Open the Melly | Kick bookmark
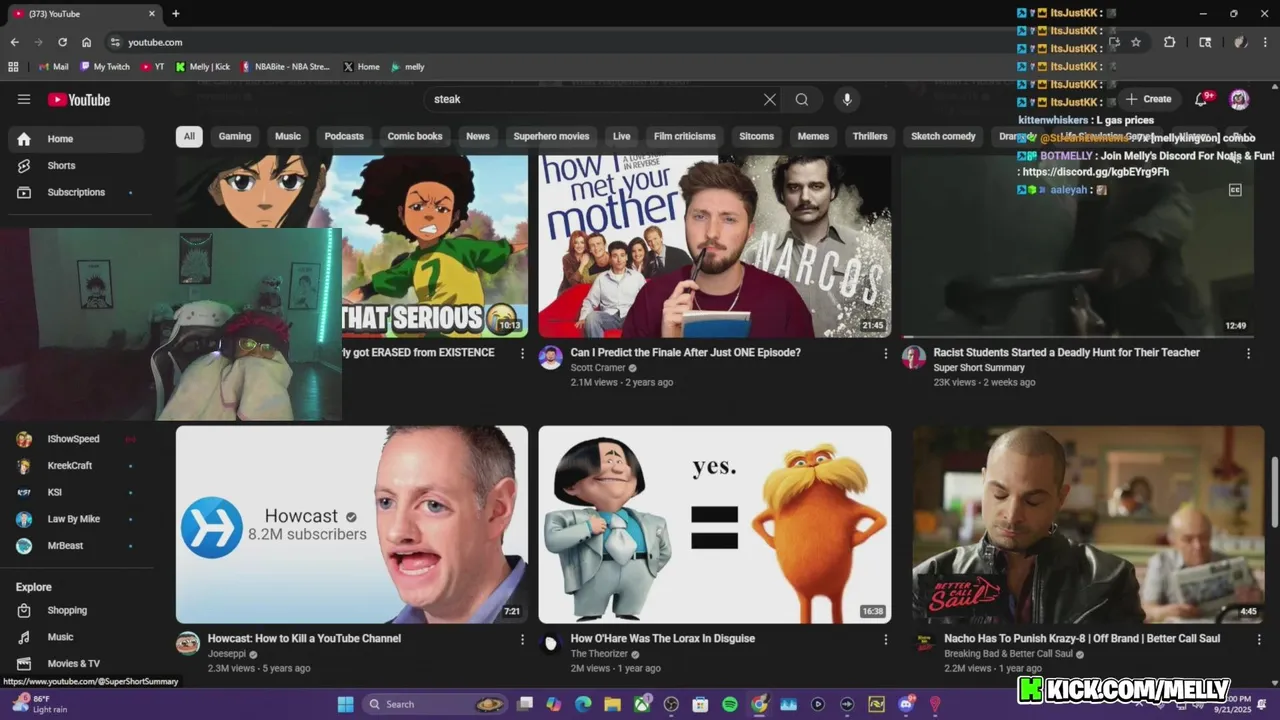 (202, 67)
